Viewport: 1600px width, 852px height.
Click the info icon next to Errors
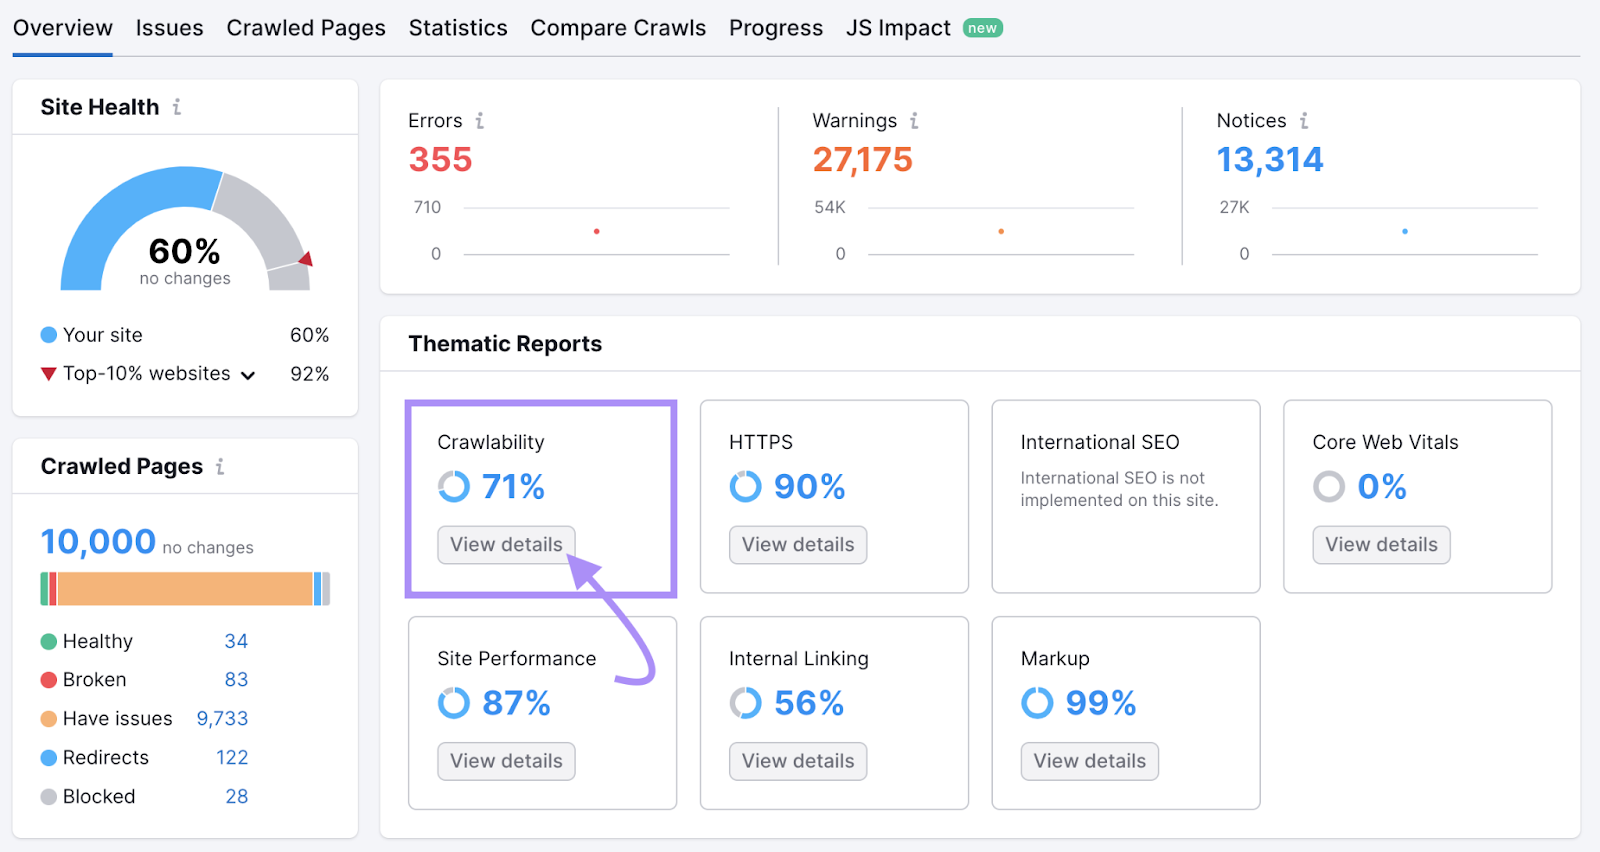tap(480, 121)
